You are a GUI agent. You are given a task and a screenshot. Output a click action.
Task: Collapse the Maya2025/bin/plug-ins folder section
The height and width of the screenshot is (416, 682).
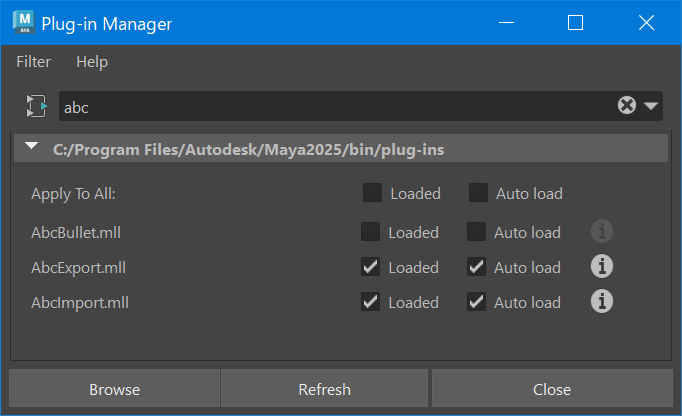[31, 146]
